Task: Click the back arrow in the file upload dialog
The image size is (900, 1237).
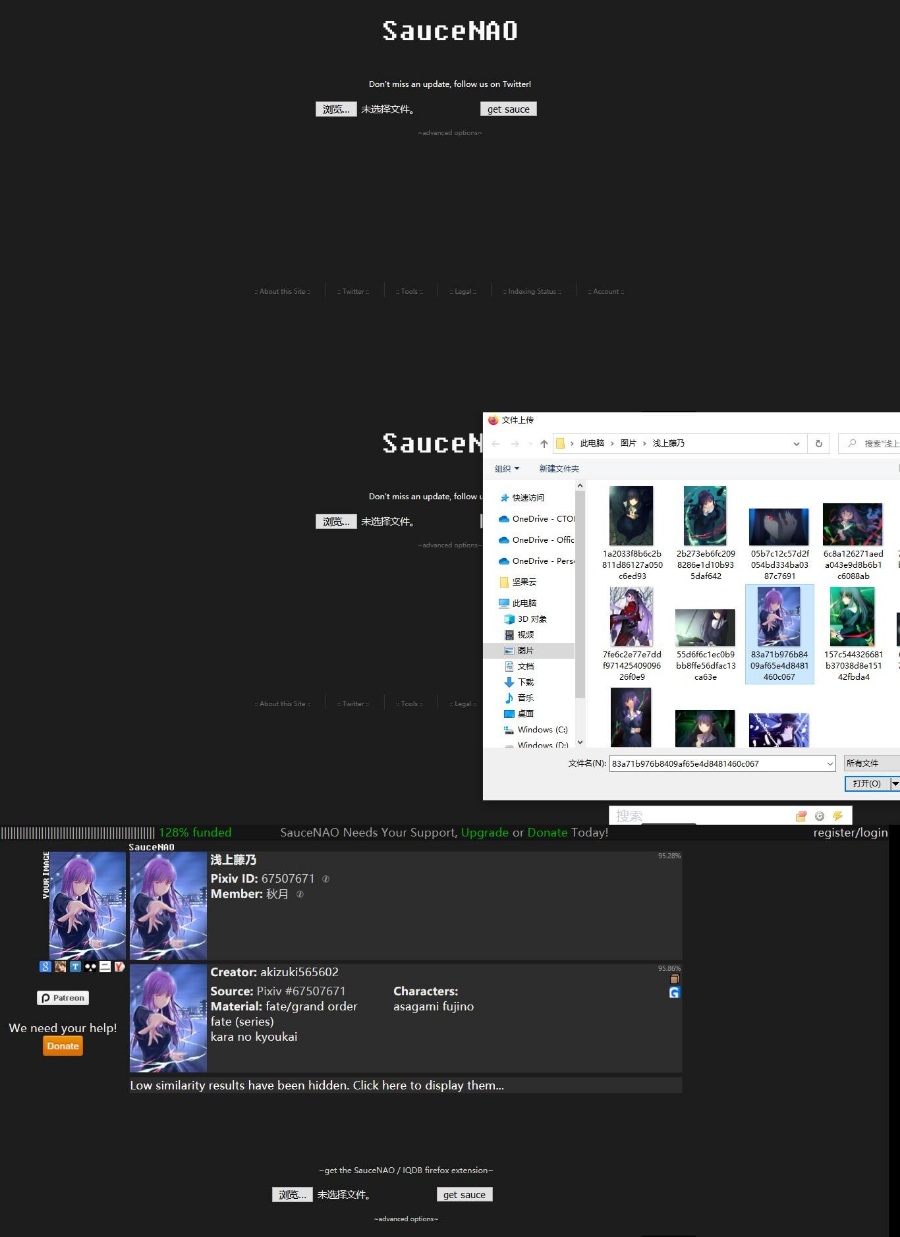Action: [x=495, y=443]
